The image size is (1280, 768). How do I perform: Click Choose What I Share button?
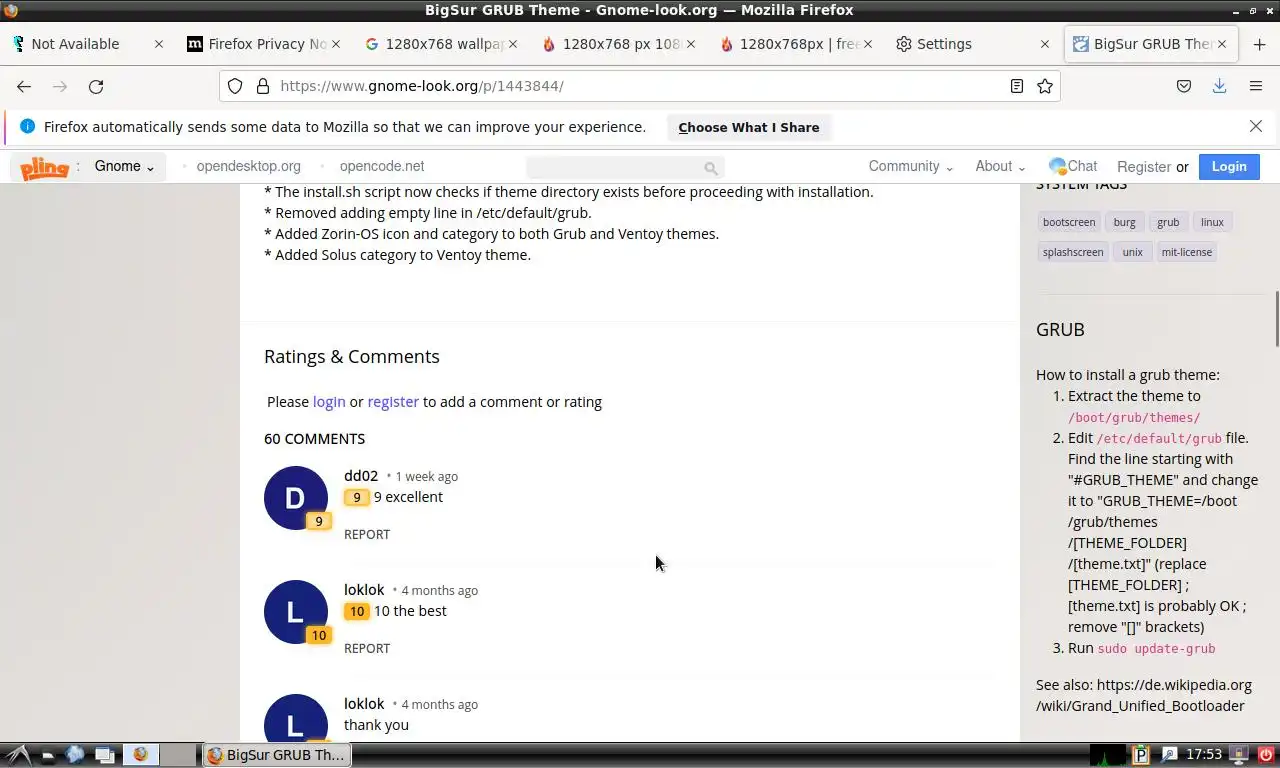[x=748, y=127]
